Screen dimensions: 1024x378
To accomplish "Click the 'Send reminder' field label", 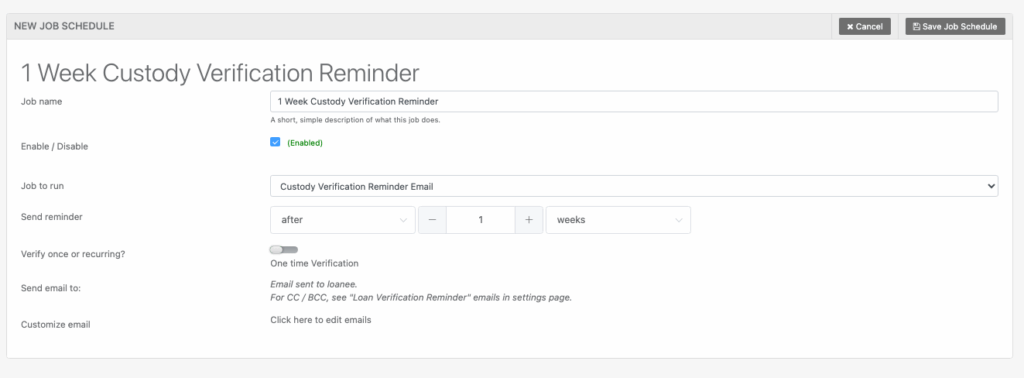I will [52, 217].
